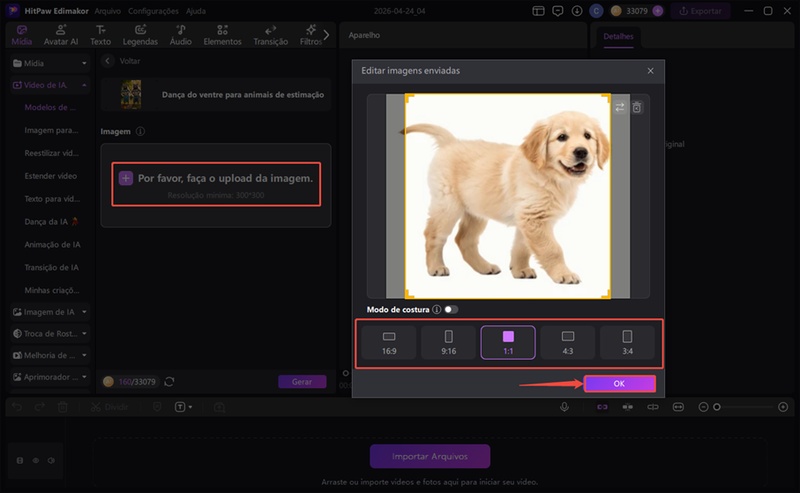Show info for Modo de costura

tap(437, 309)
